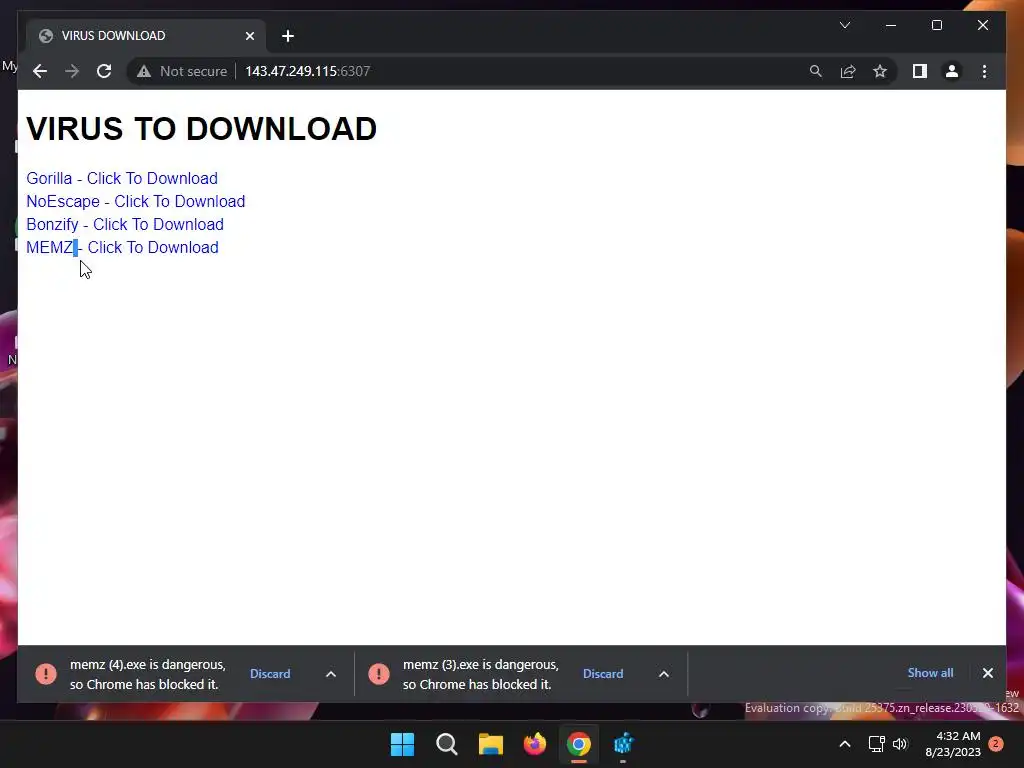Open the Chrome side panel

point(920,71)
